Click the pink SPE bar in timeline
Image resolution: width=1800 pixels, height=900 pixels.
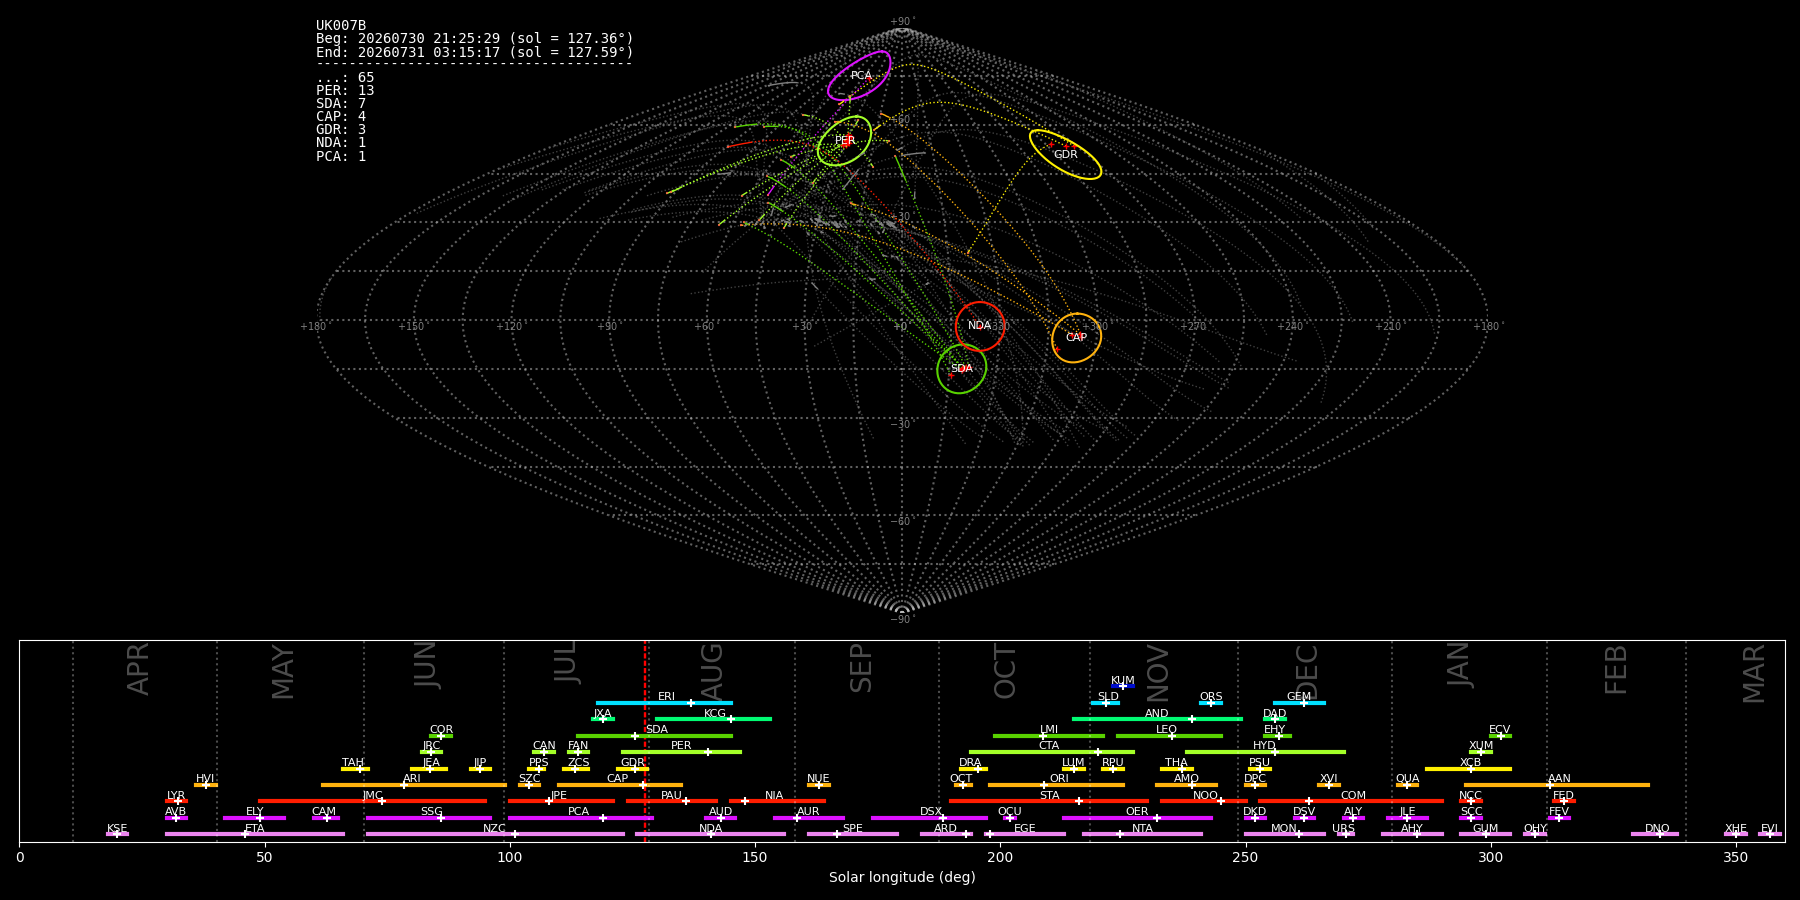[x=853, y=834]
